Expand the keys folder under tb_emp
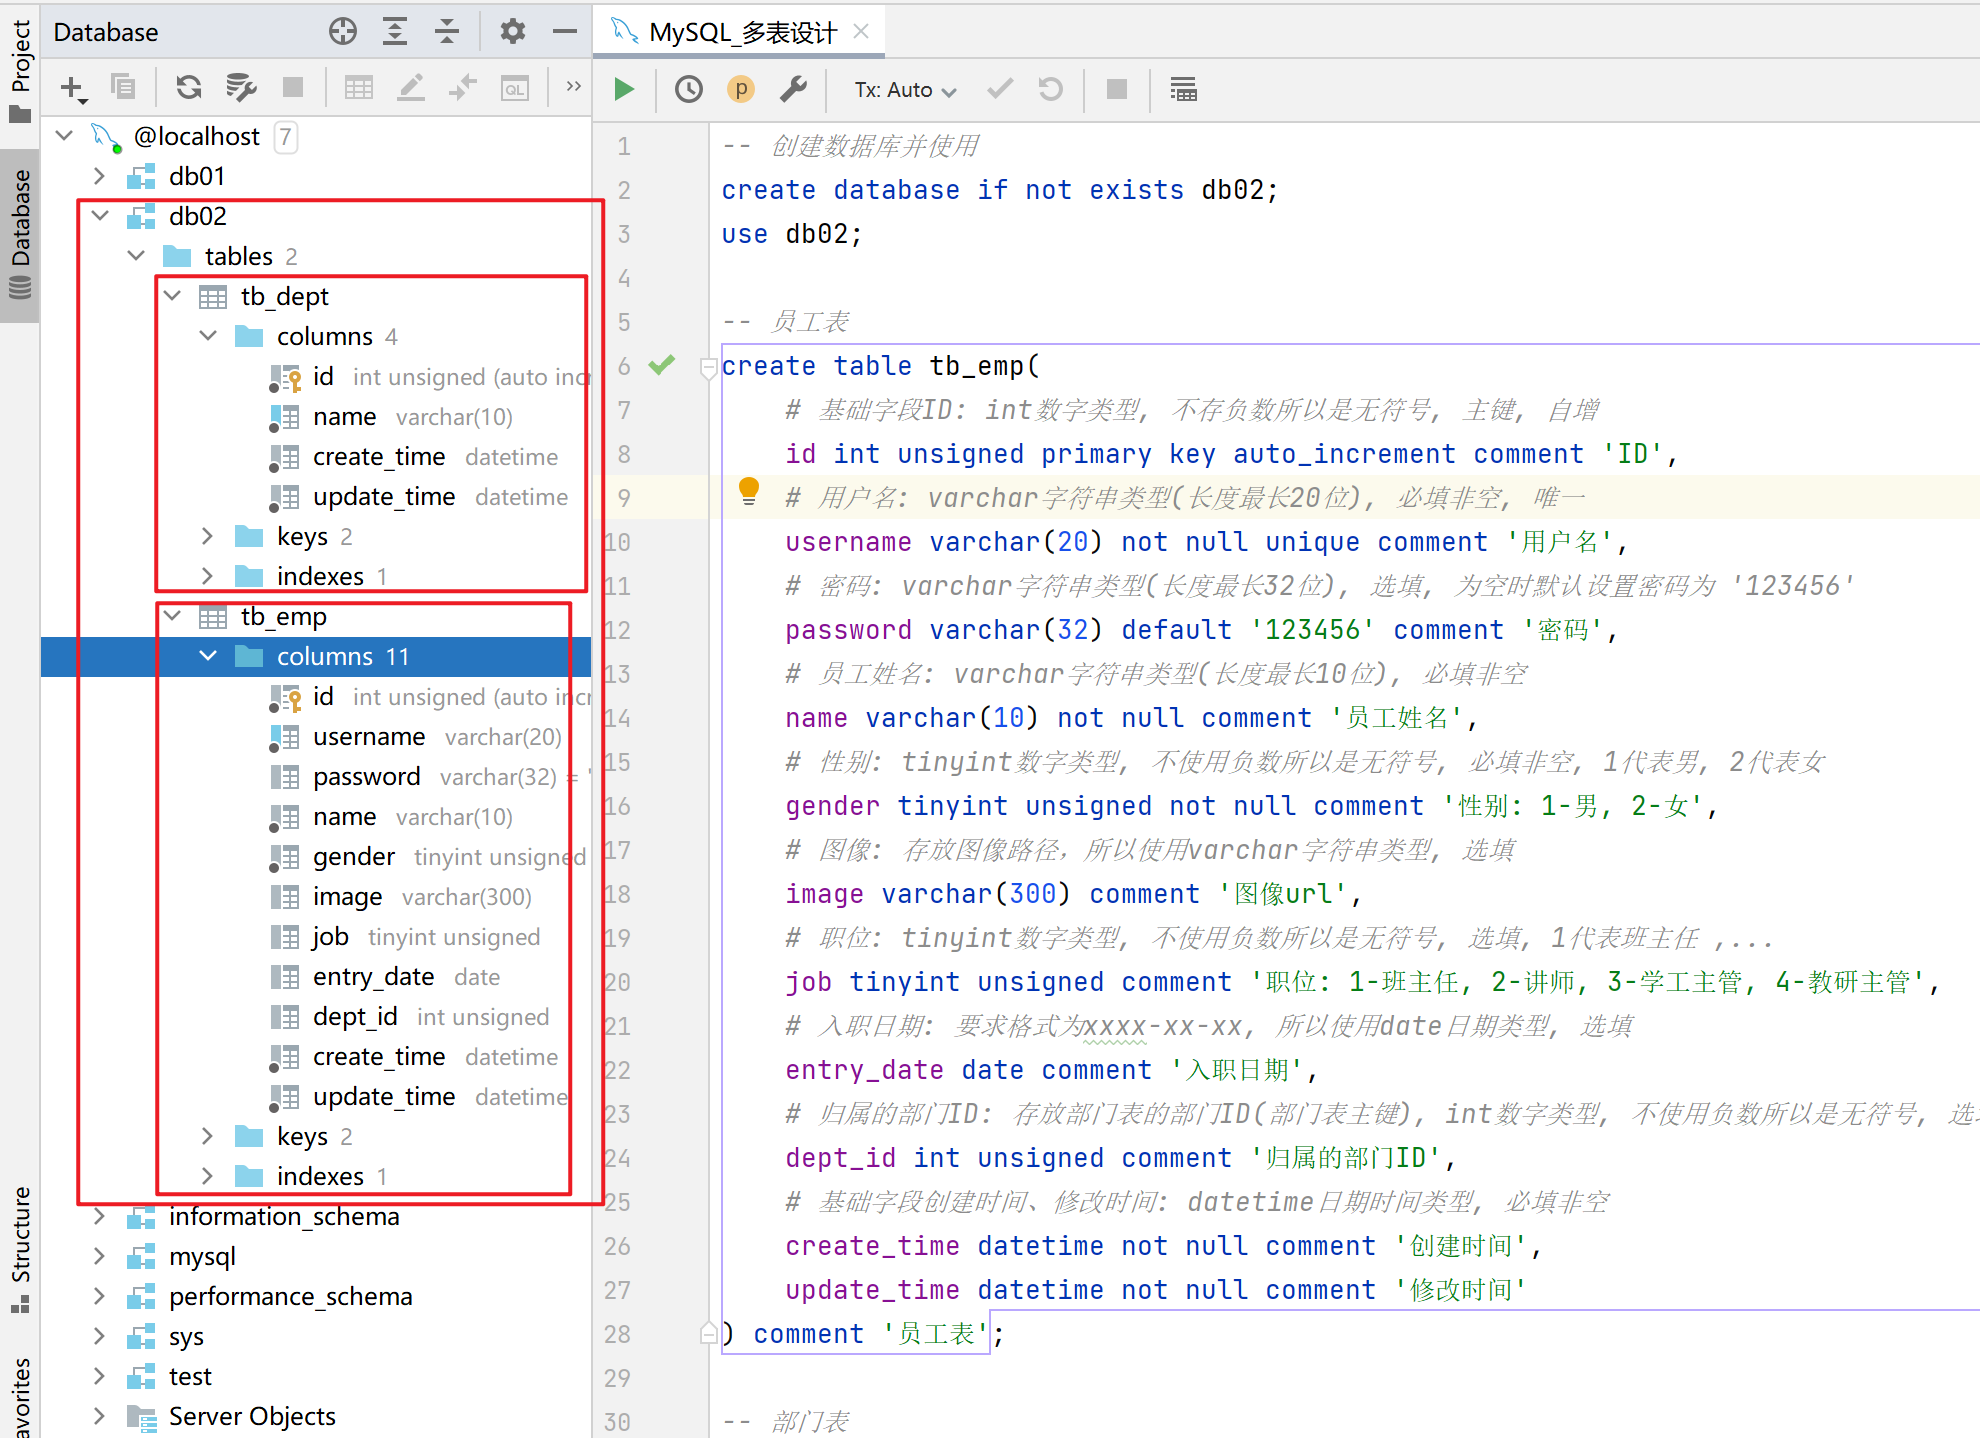 pos(207,1136)
